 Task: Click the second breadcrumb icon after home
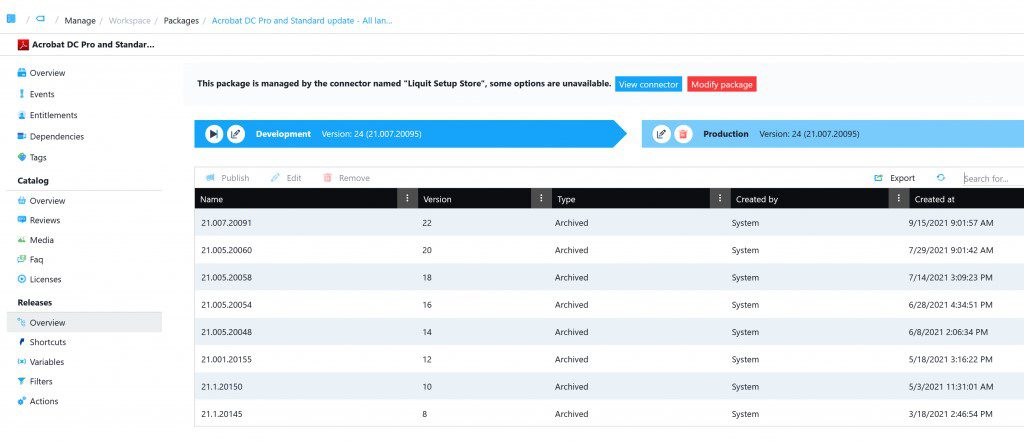41,19
